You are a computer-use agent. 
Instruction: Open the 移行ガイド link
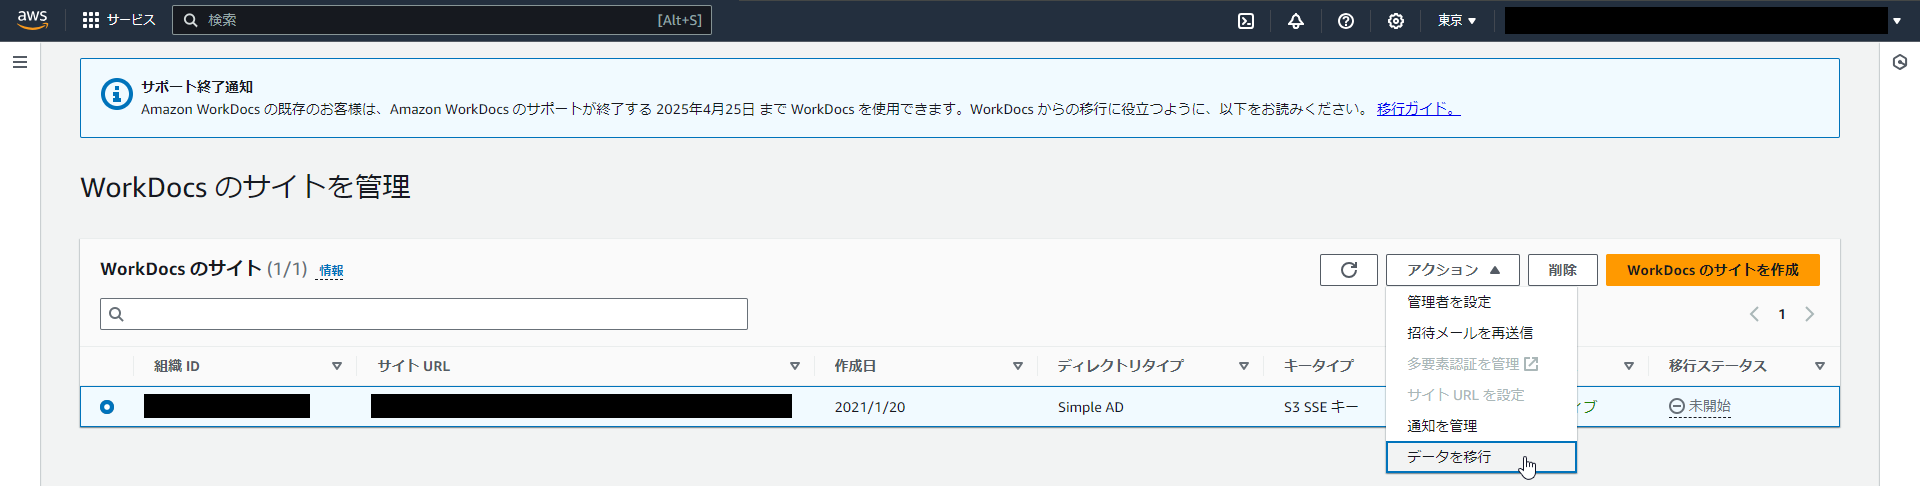pyautogui.click(x=1418, y=109)
